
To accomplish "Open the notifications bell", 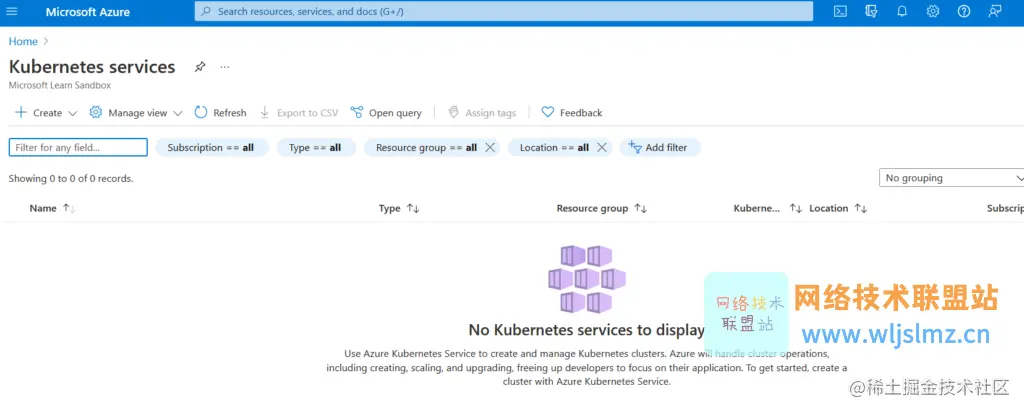I will 902,12.
